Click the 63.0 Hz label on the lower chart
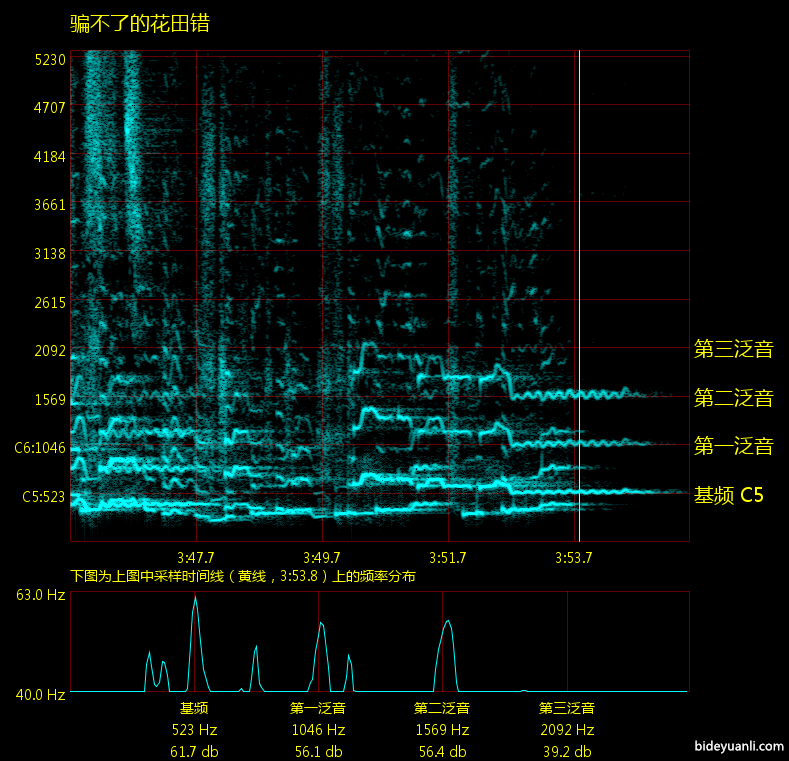Image resolution: width=789 pixels, height=761 pixels. point(40,595)
